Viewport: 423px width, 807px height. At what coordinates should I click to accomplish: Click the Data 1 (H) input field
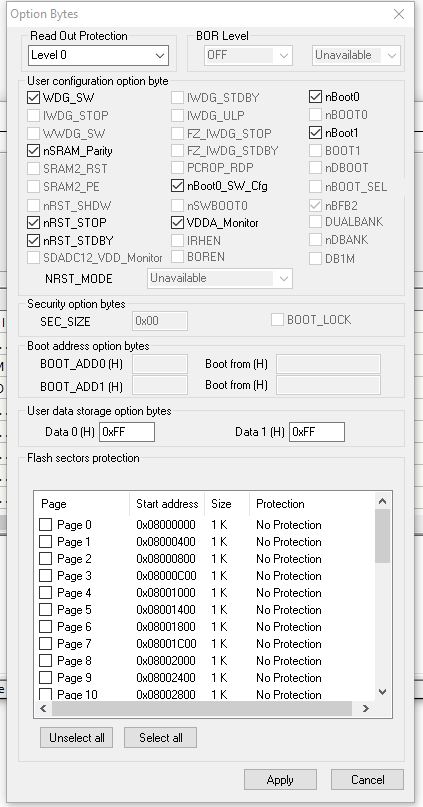click(x=316, y=432)
